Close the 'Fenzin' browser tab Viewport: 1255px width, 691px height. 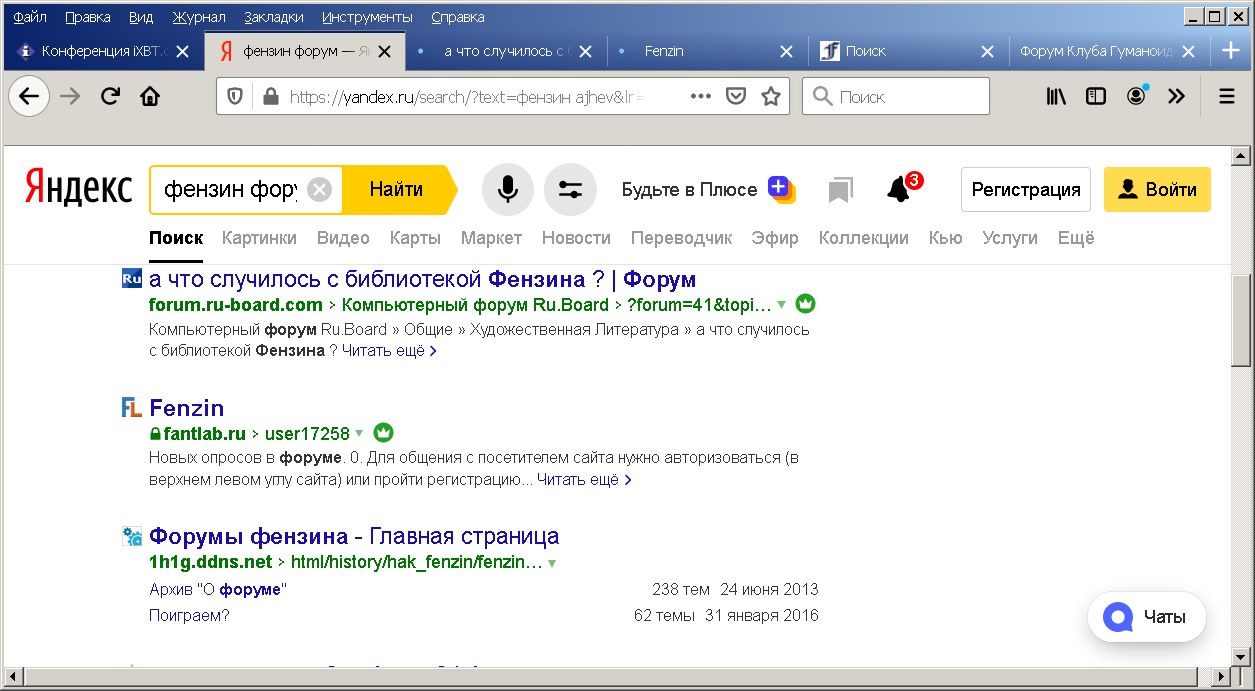click(787, 51)
